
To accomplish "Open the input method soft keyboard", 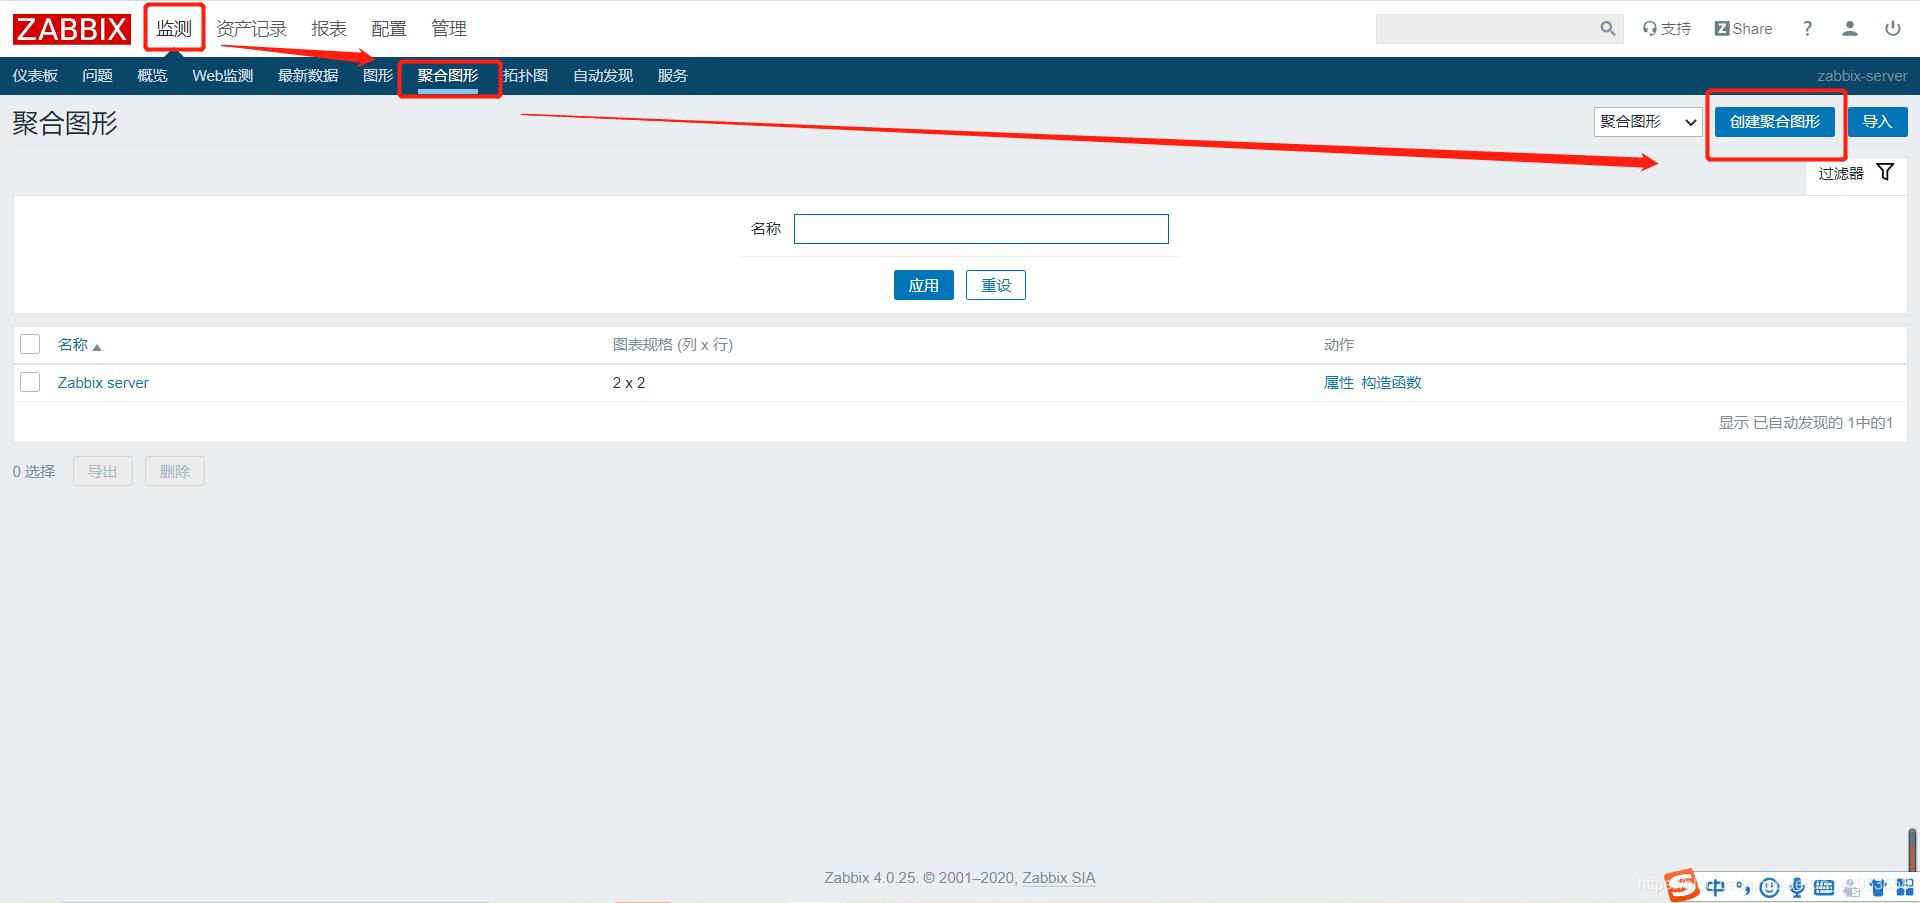I will coord(1824,887).
